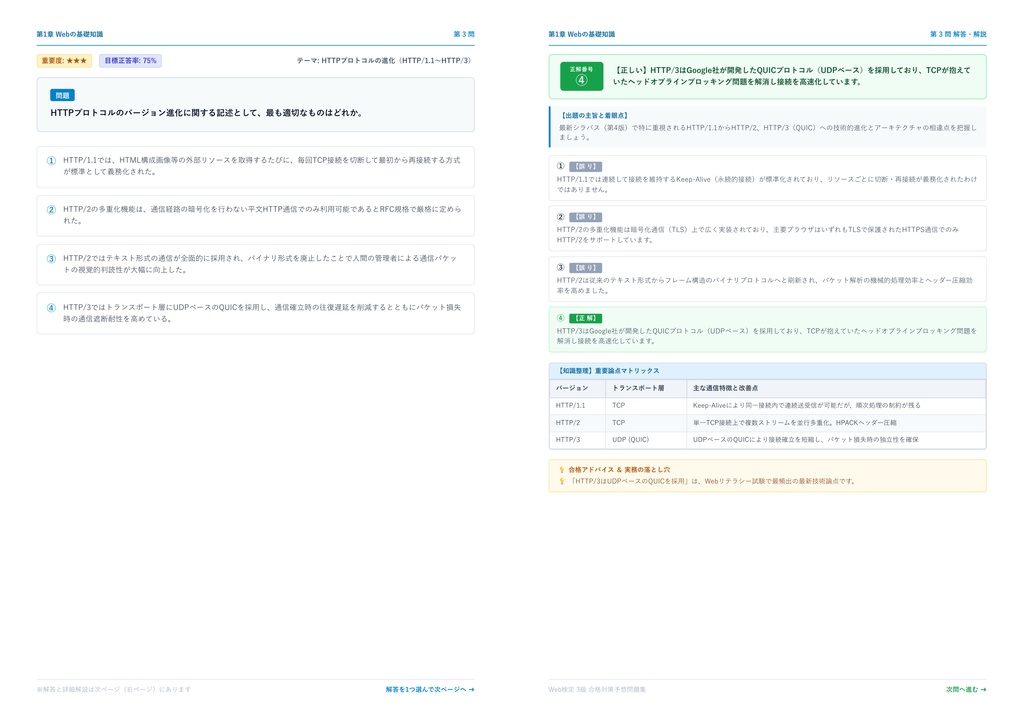
Task: Click the green 正解 badge in explanation ④
Action: (x=586, y=318)
